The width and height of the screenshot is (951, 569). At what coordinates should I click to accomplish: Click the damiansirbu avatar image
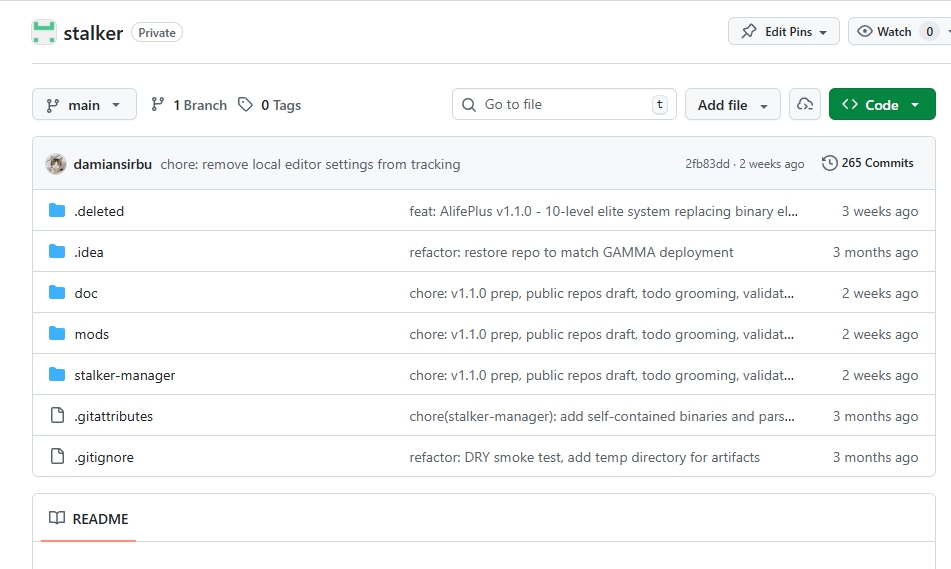click(x=56, y=164)
